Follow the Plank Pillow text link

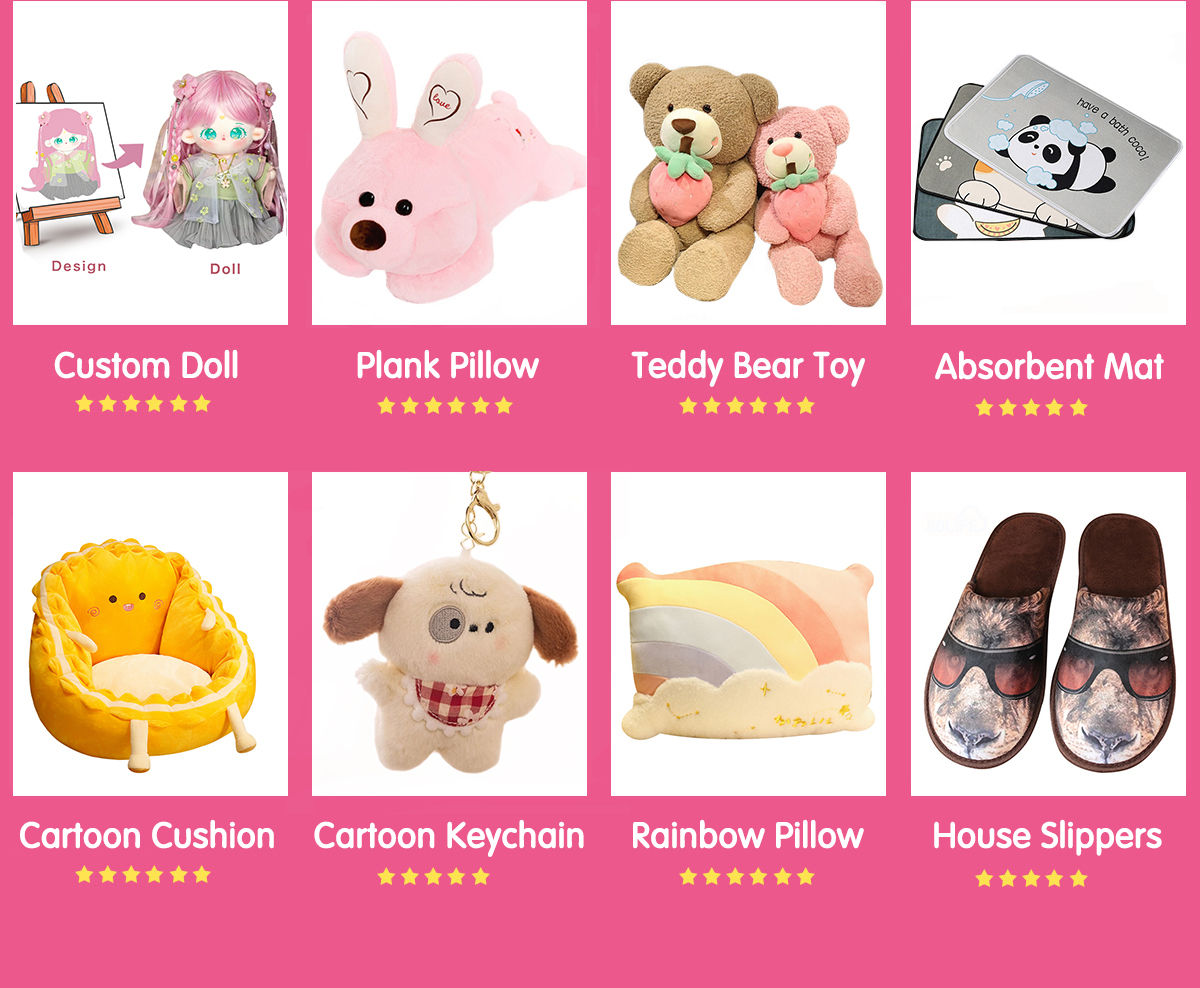pos(447,365)
